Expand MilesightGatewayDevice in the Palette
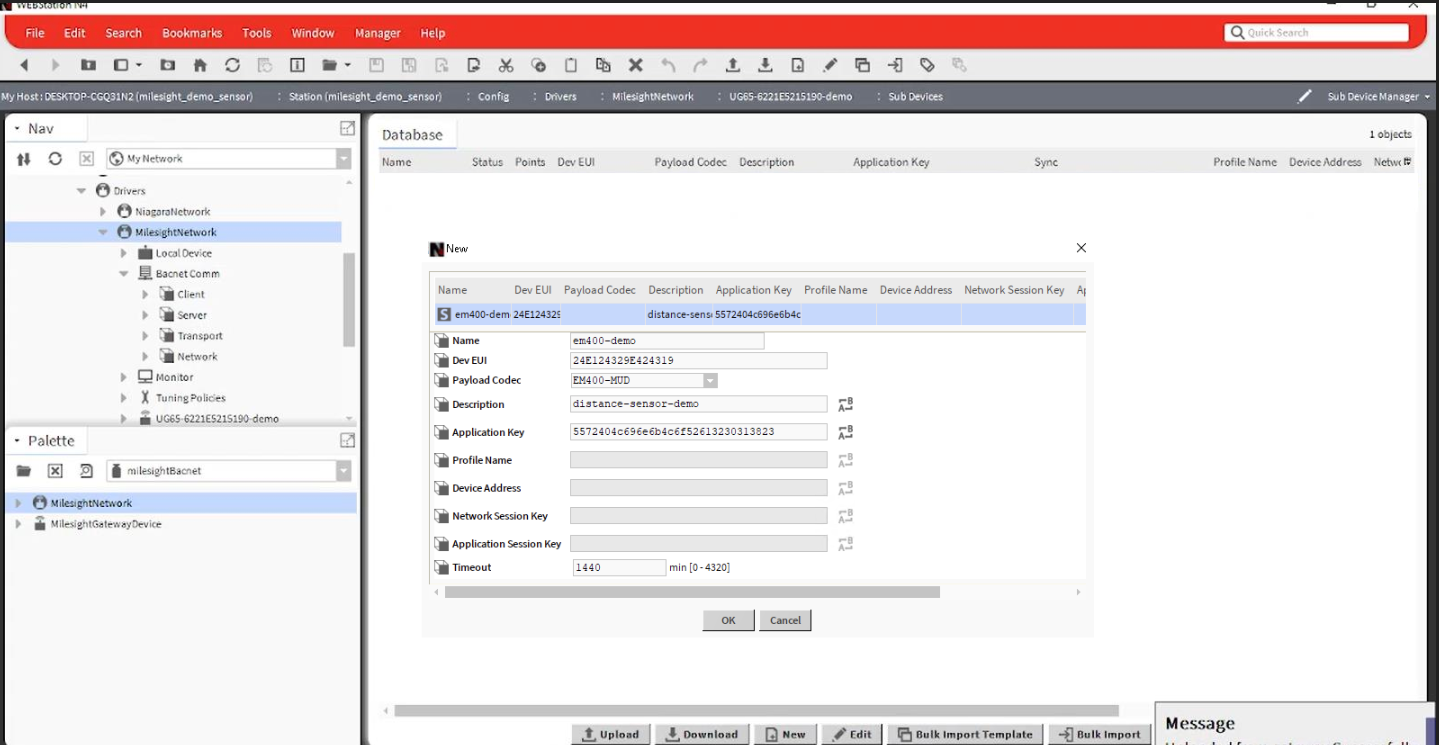This screenshot has width=1439, height=745. click(18, 524)
